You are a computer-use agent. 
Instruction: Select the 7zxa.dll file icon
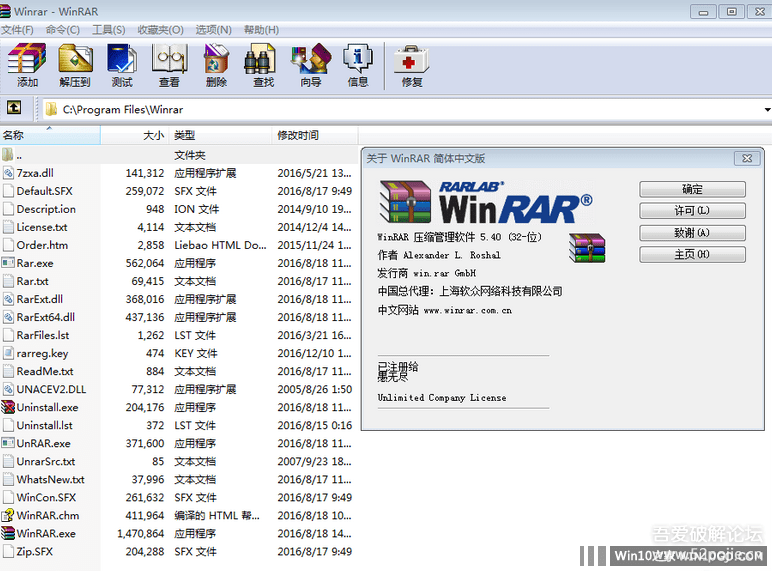(8, 173)
